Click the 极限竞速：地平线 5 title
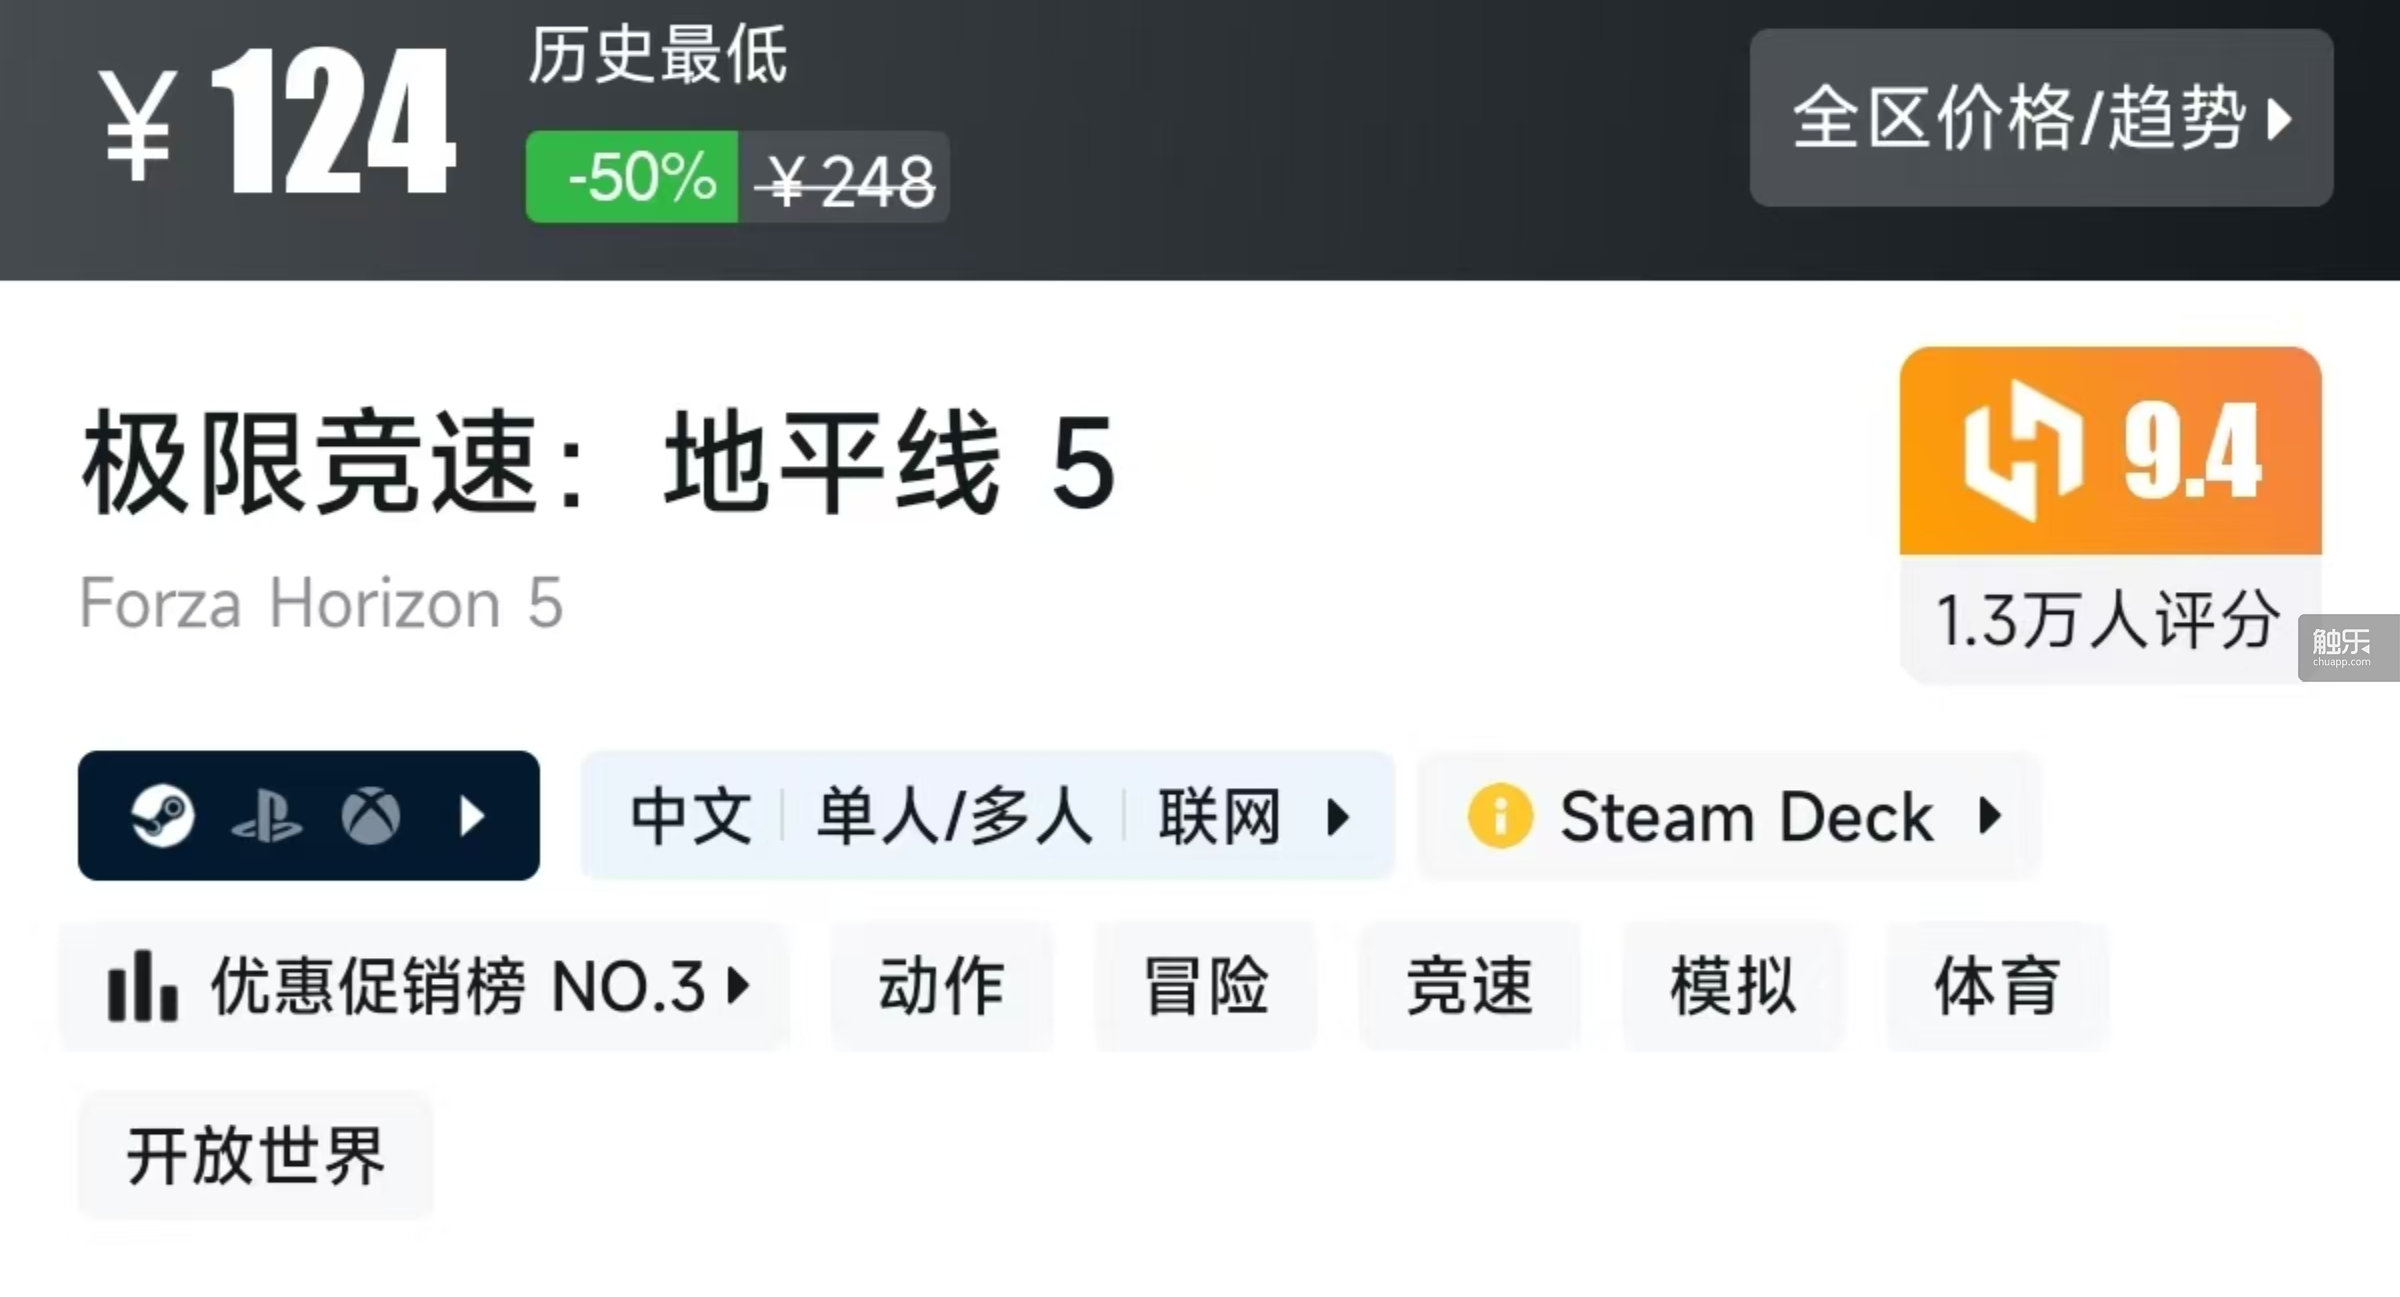The width and height of the screenshot is (2400, 1297). click(598, 463)
